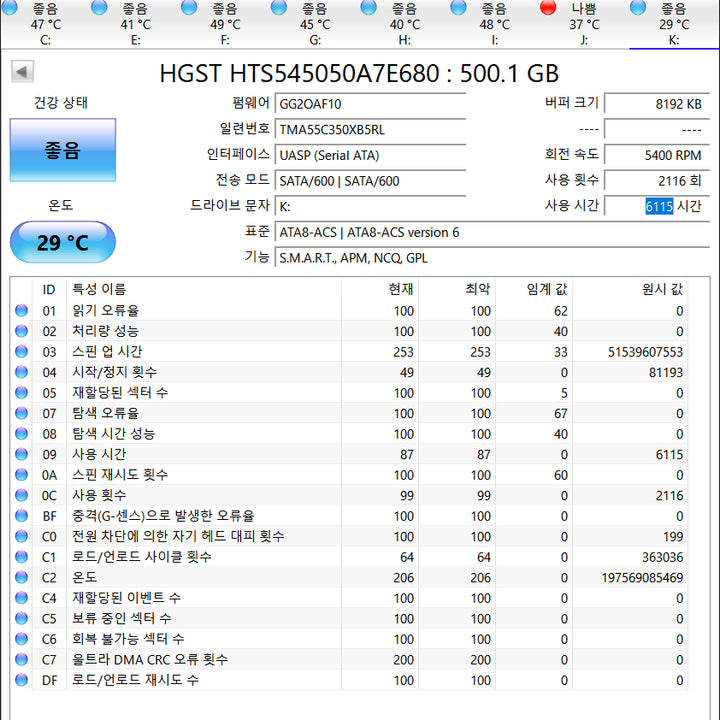Click the blue 좋음 health status button

pos(63,150)
